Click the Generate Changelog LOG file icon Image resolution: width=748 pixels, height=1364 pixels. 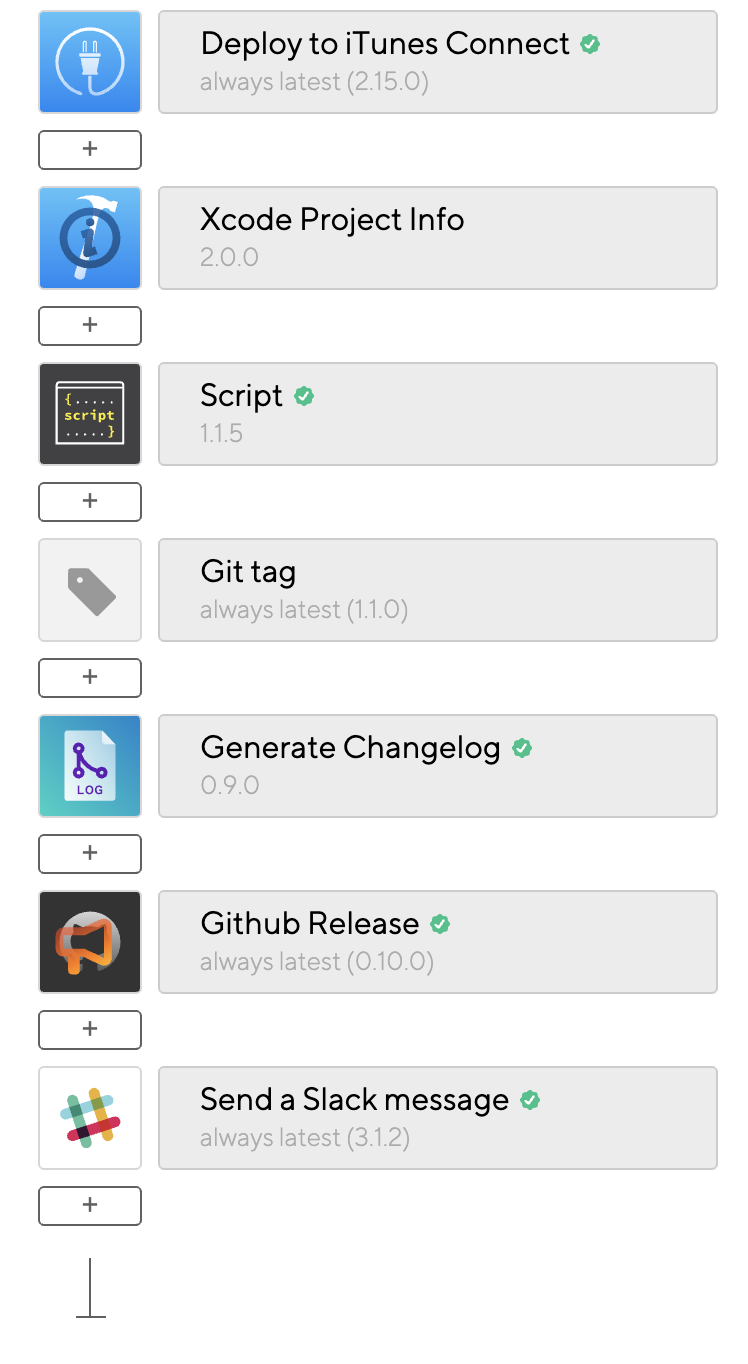click(90, 766)
